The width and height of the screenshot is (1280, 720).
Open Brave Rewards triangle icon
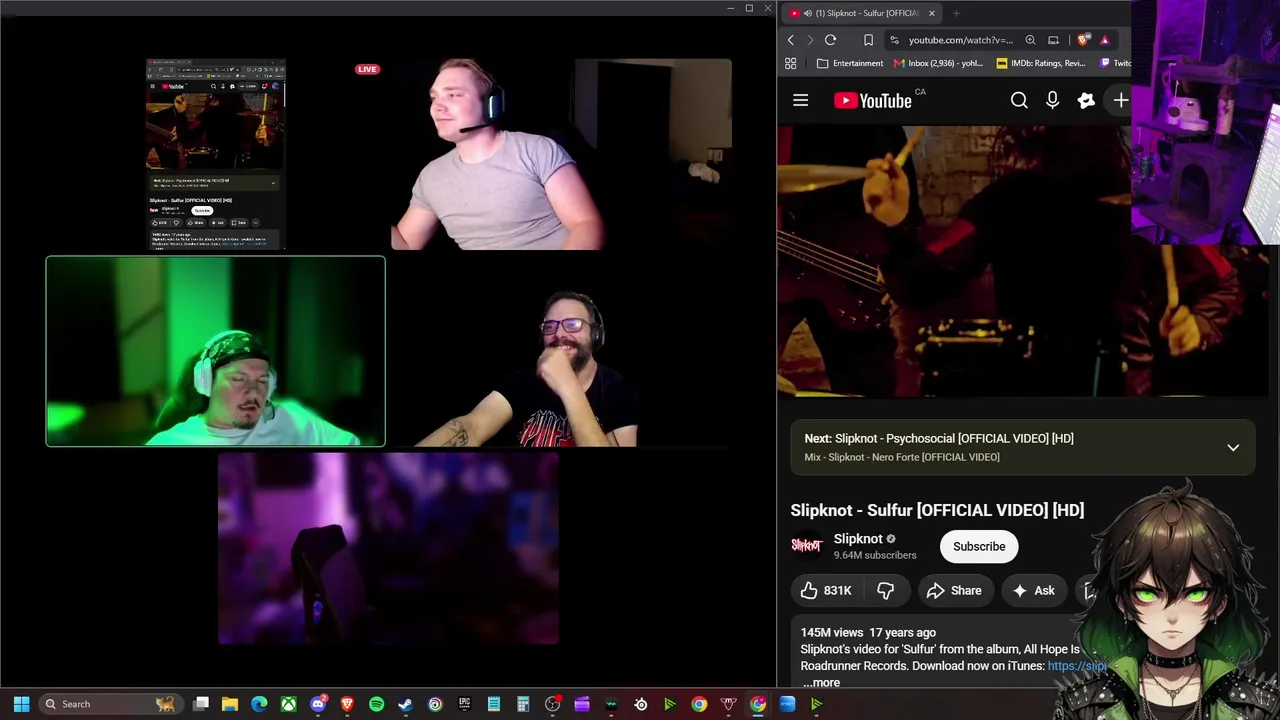(1105, 40)
